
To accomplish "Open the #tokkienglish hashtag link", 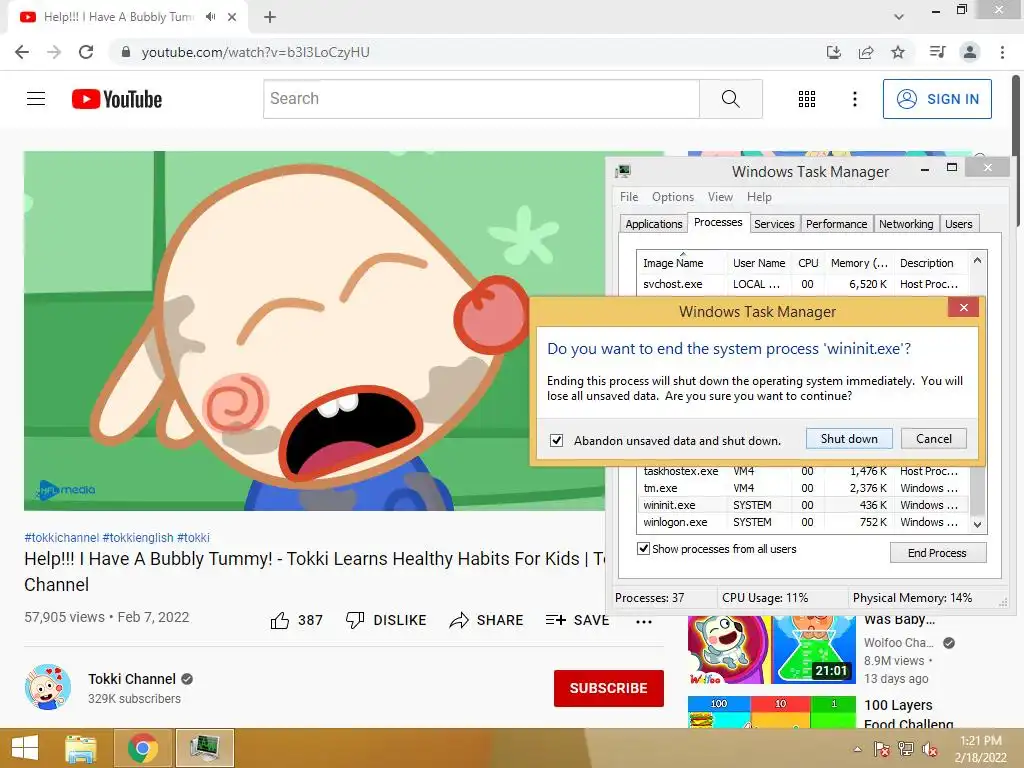I will click(138, 537).
